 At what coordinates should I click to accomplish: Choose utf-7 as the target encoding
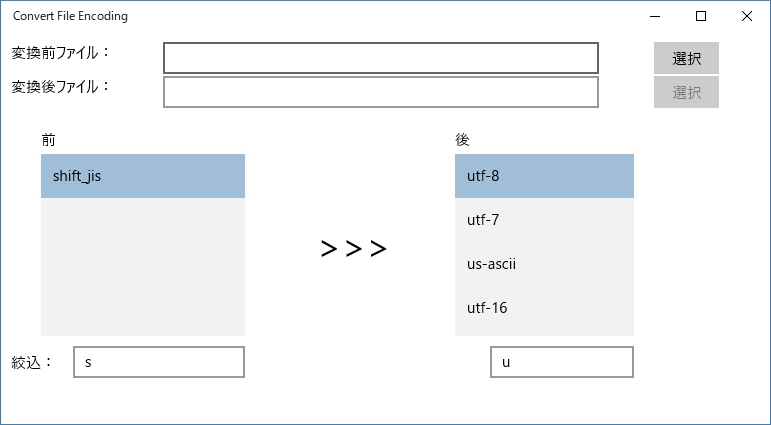[x=544, y=220]
